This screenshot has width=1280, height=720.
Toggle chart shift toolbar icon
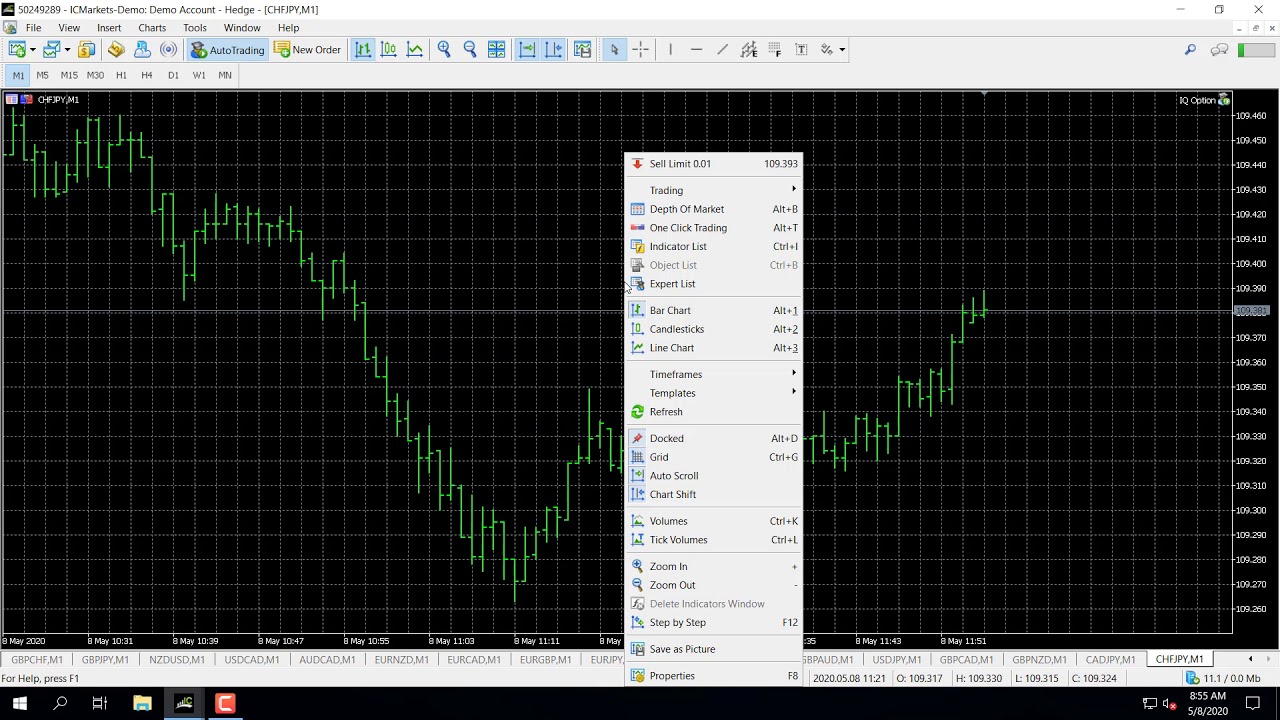click(x=553, y=49)
